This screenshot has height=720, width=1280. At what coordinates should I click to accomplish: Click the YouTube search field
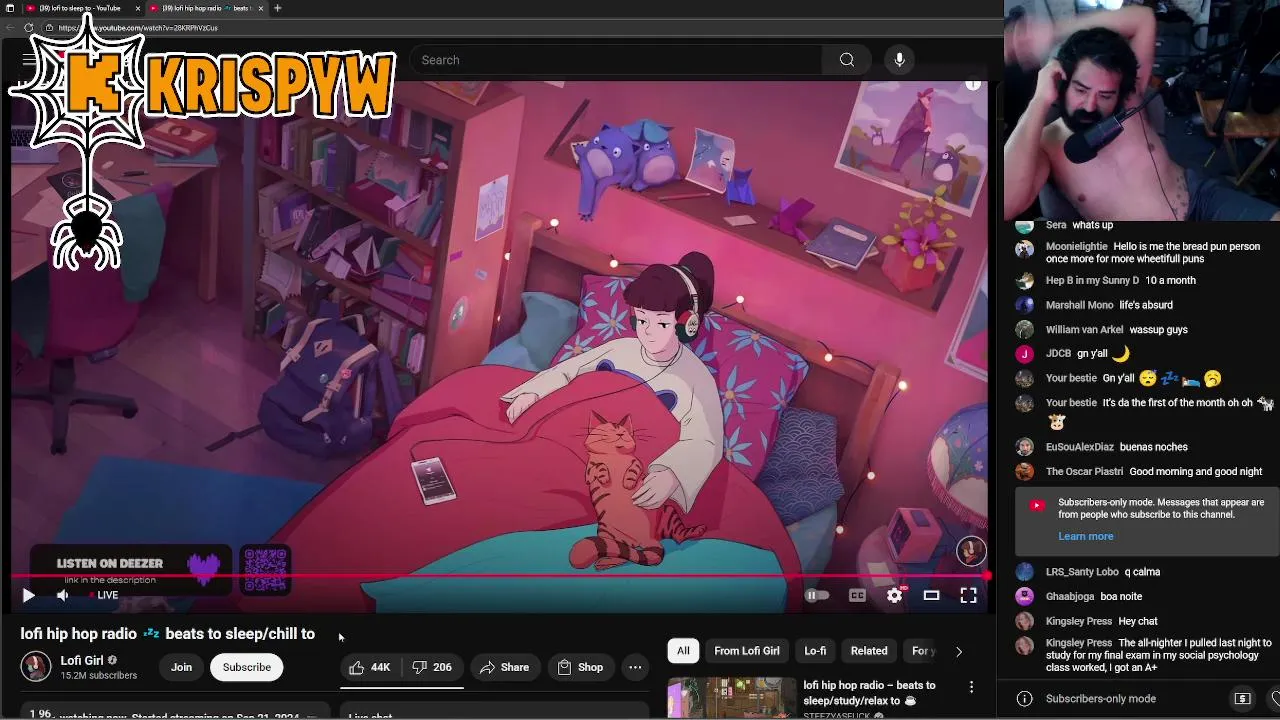click(615, 60)
